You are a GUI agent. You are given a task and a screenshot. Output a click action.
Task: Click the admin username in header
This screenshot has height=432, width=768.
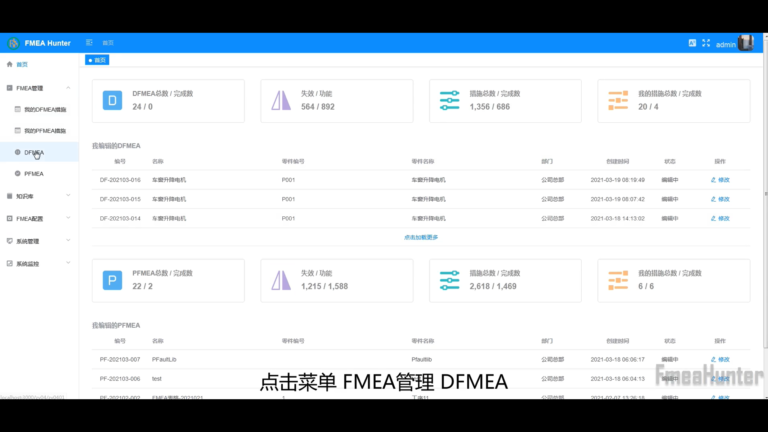click(x=725, y=45)
